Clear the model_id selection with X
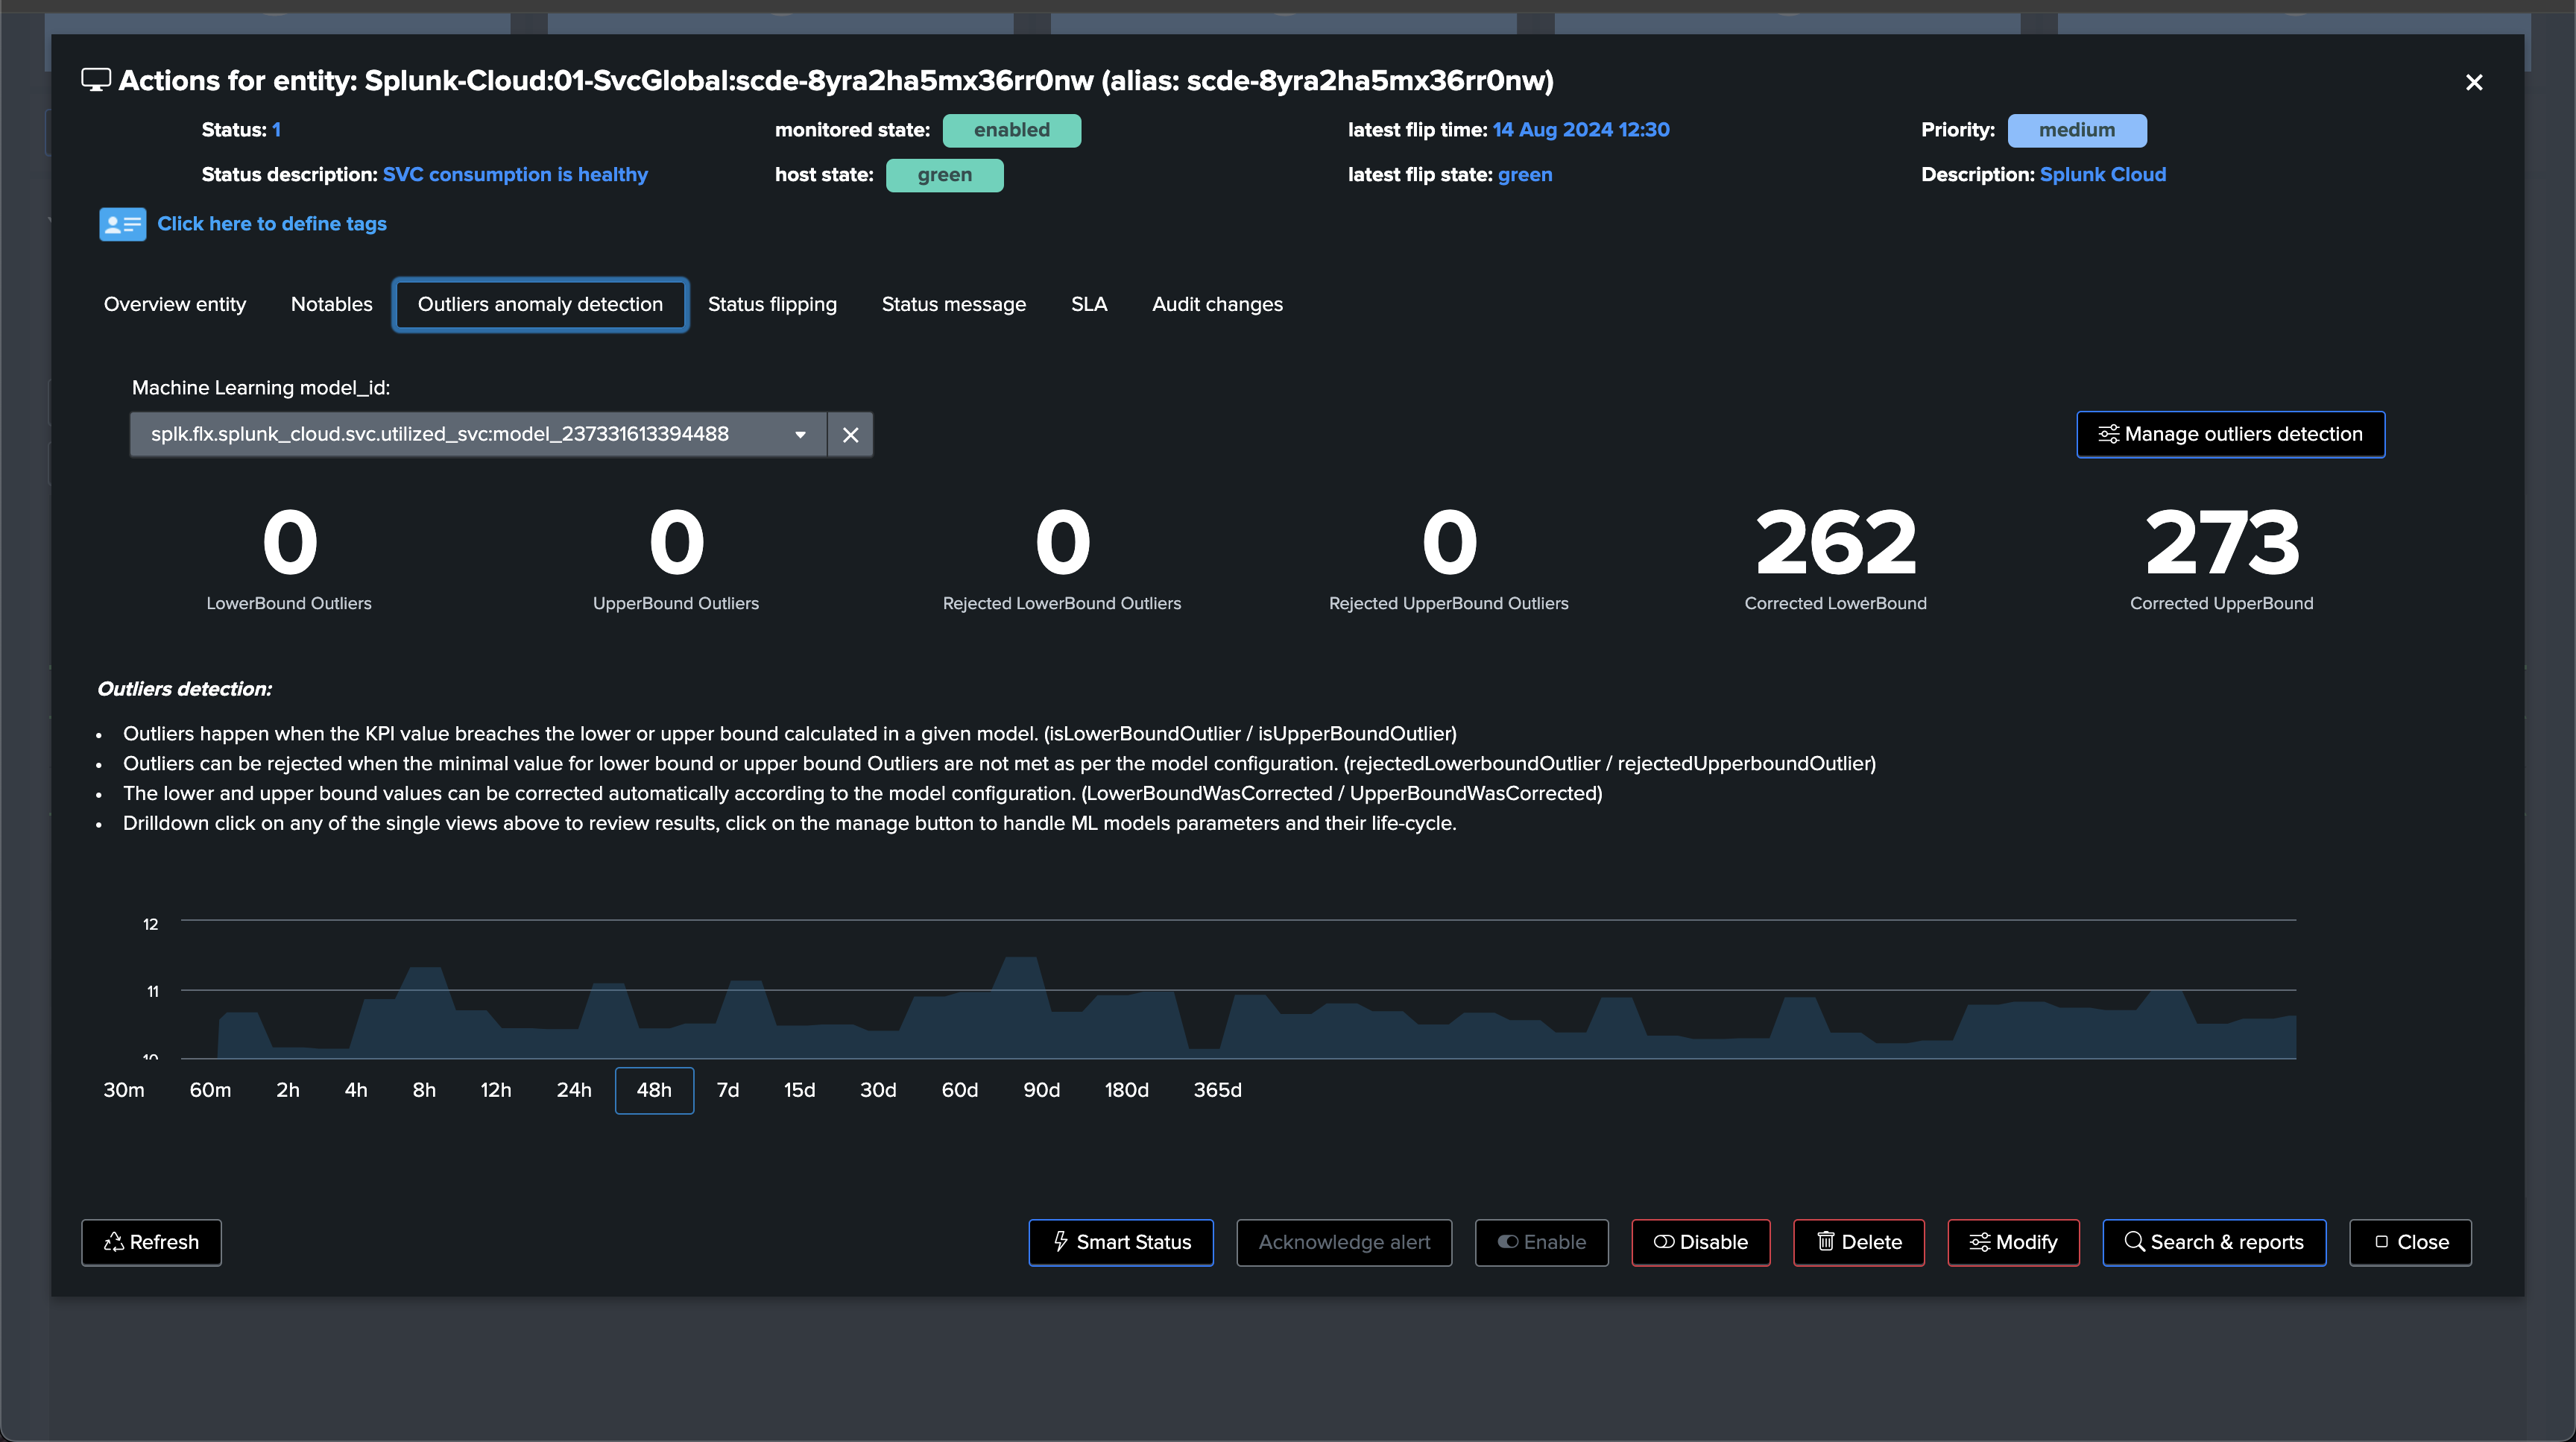Image resolution: width=2576 pixels, height=1442 pixels. pos(850,435)
